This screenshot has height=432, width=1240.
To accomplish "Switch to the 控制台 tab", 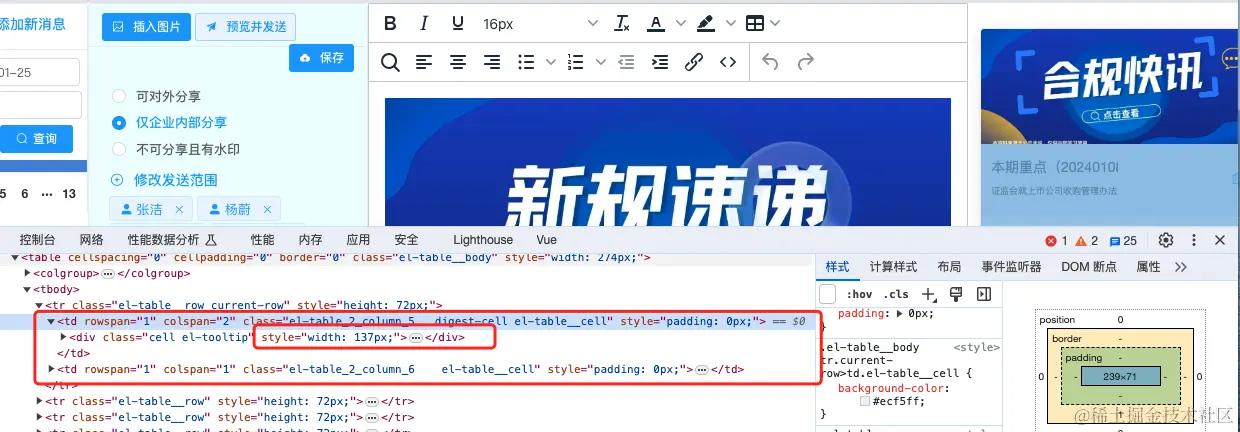I will point(37,240).
